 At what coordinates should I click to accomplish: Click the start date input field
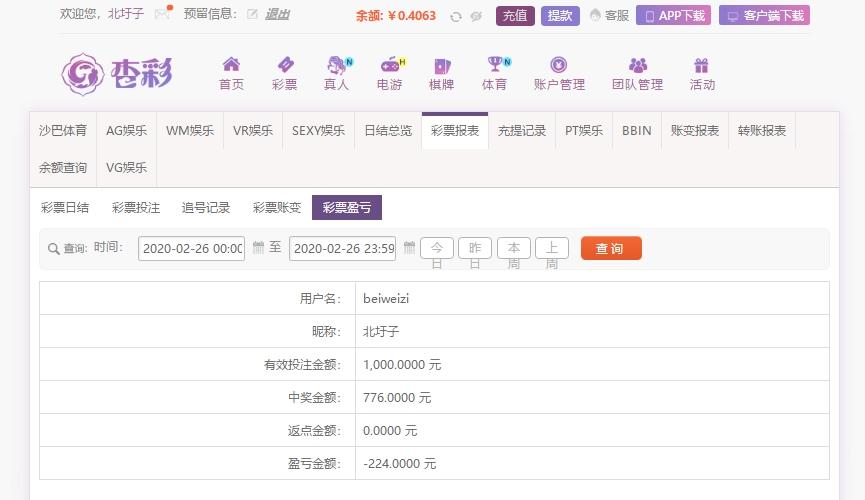point(192,248)
